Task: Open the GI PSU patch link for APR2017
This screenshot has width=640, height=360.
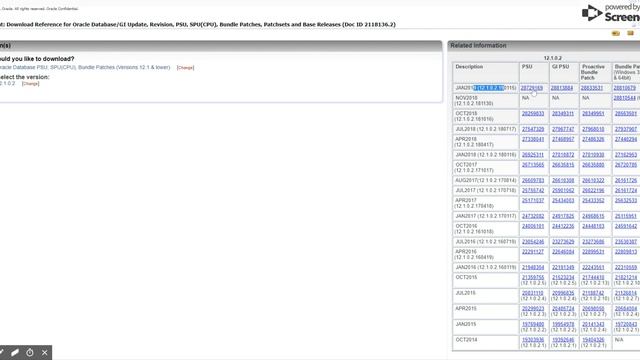Action: pyautogui.click(x=563, y=201)
